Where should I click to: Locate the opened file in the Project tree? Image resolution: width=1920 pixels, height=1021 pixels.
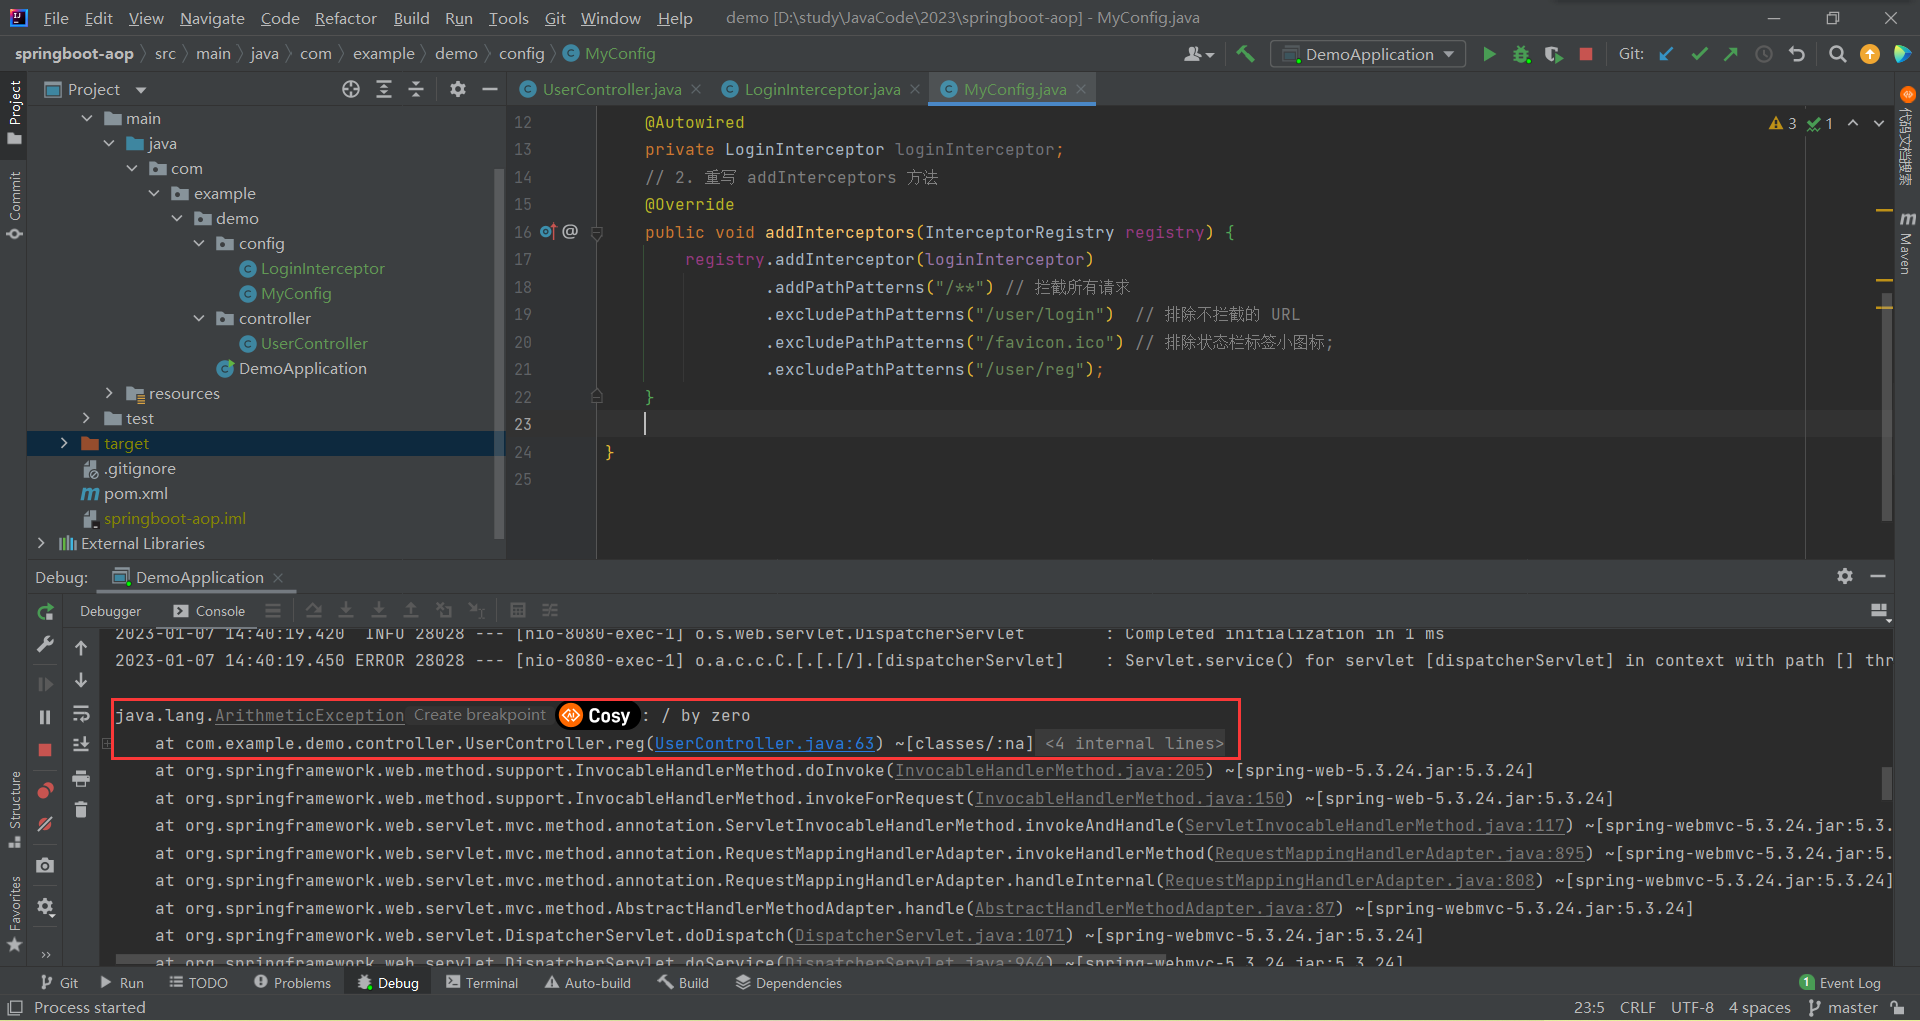pyautogui.click(x=350, y=89)
